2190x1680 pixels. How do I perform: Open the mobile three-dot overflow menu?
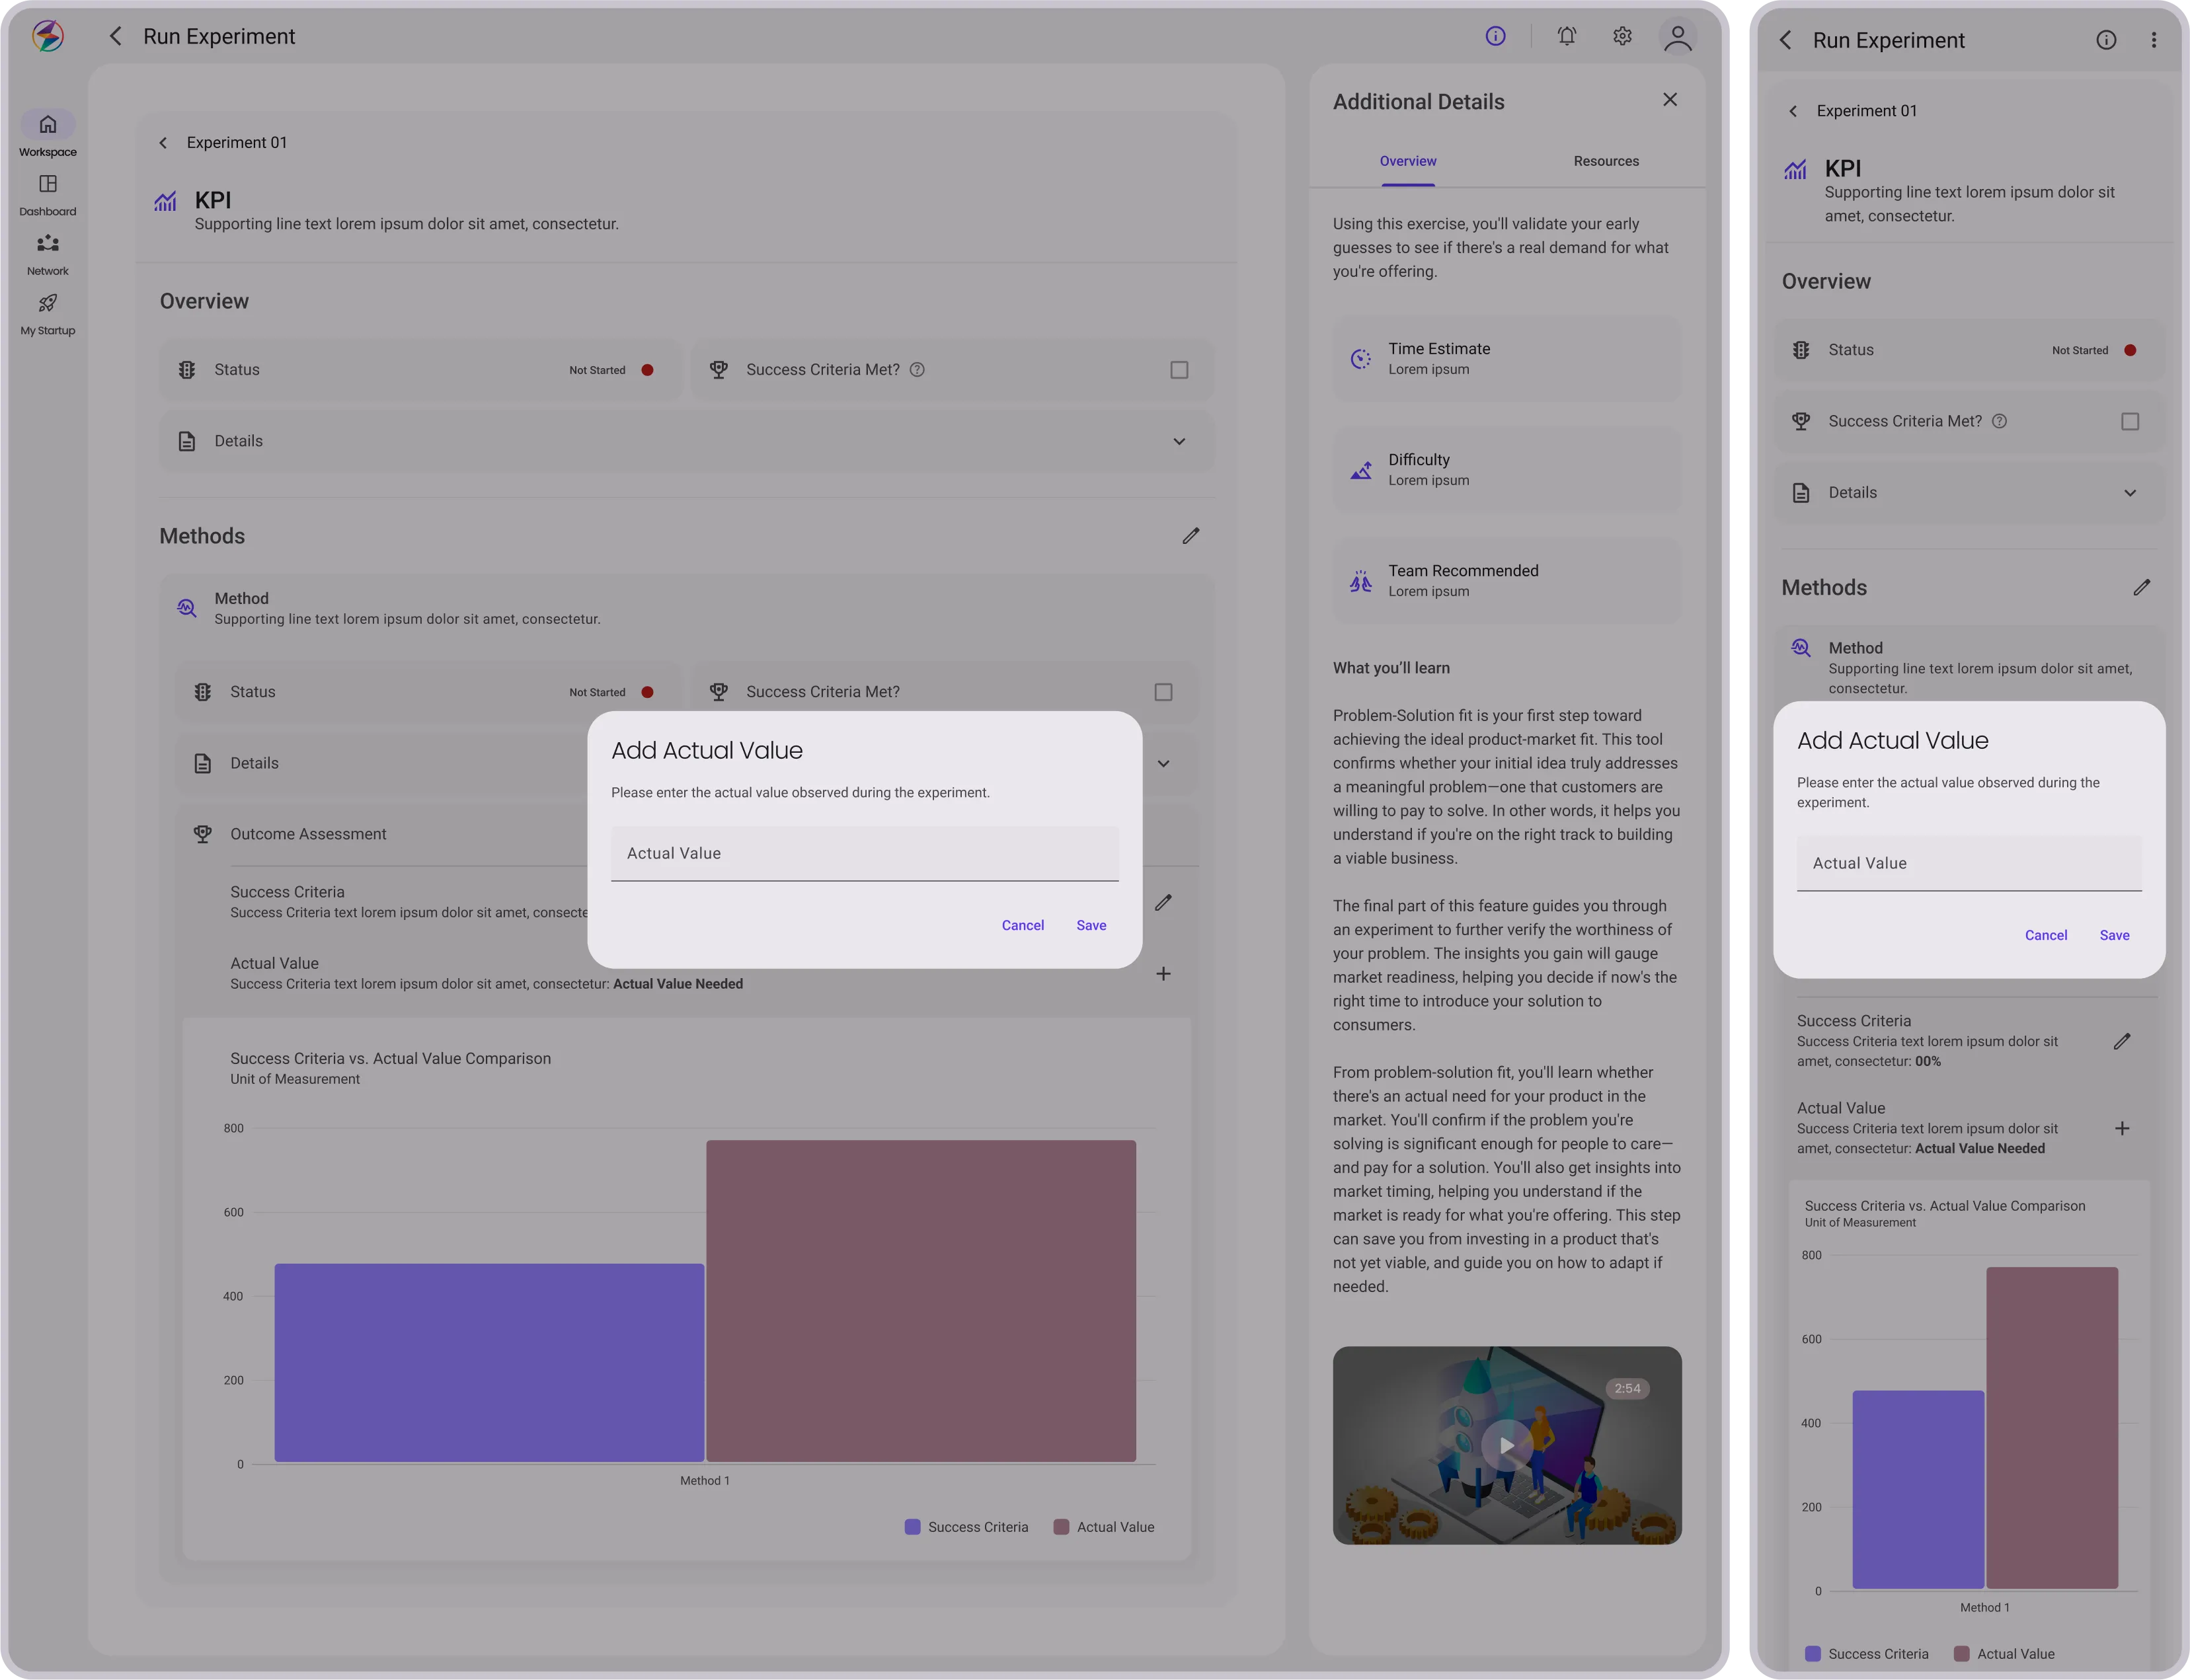tap(2153, 40)
